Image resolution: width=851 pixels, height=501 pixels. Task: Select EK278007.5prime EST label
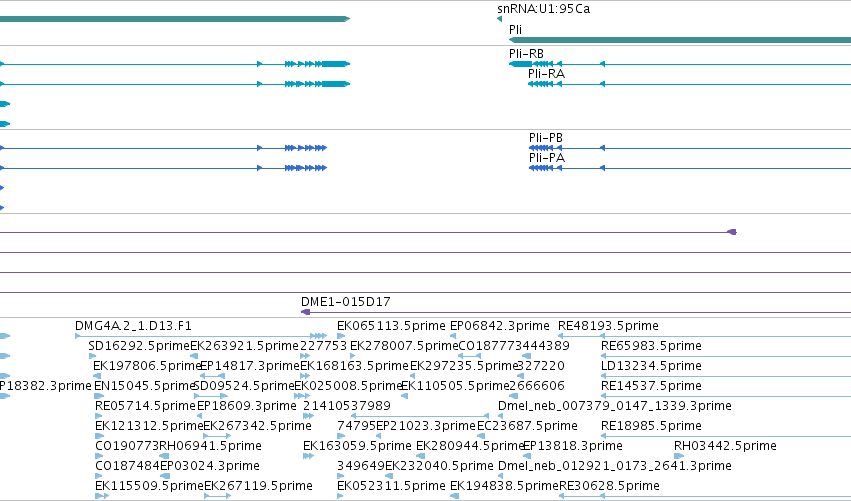click(x=404, y=346)
